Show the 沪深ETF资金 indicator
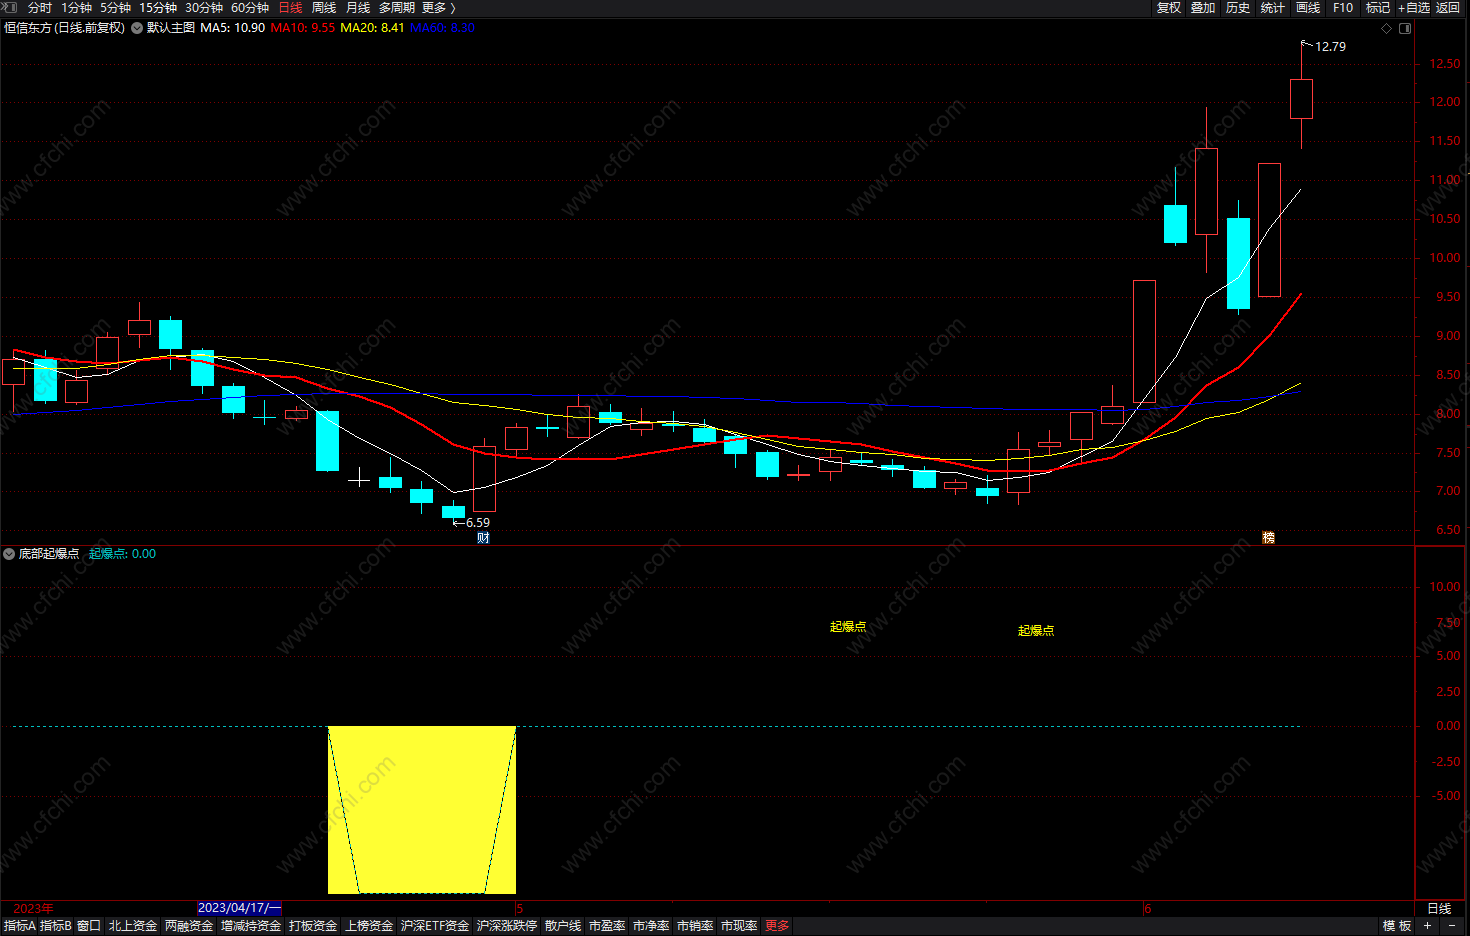Image resolution: width=1470 pixels, height=936 pixels. [x=435, y=926]
